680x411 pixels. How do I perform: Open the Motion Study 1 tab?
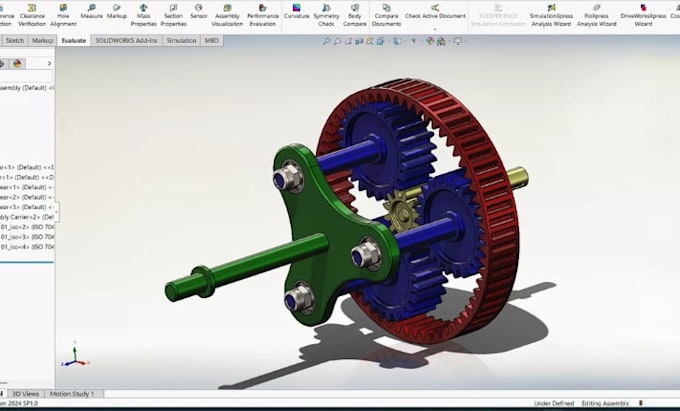72,394
